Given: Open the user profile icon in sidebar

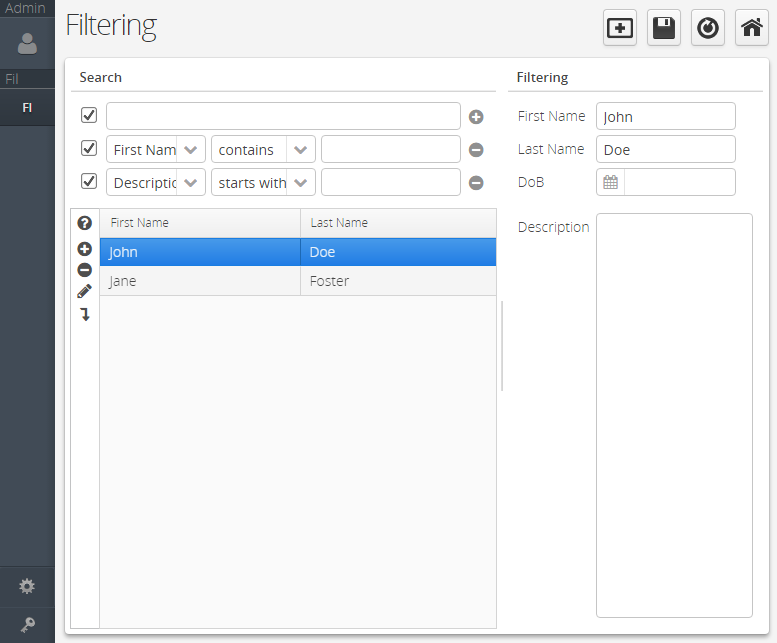Looking at the screenshot, I should [x=27, y=44].
